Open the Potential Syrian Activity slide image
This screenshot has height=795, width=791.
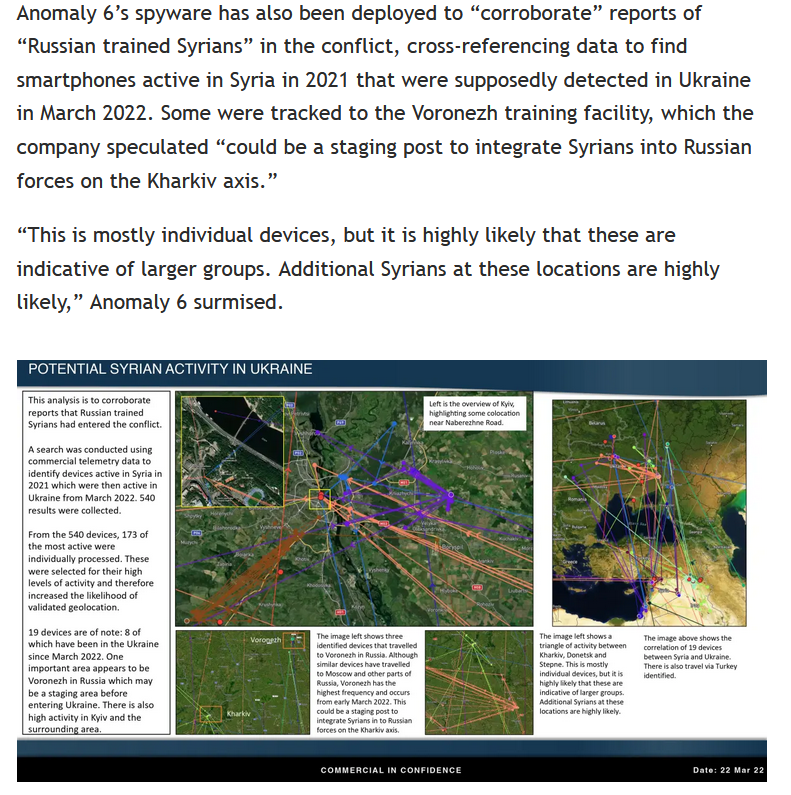click(391, 570)
